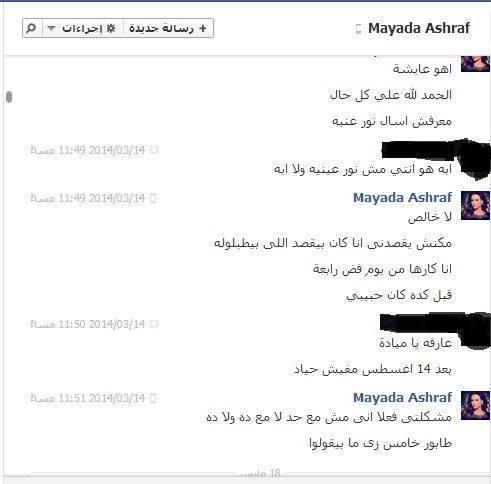This screenshot has height=484, width=491.
Task: Click the 11:51 2014/03/14 timestamp
Action: tap(88, 398)
